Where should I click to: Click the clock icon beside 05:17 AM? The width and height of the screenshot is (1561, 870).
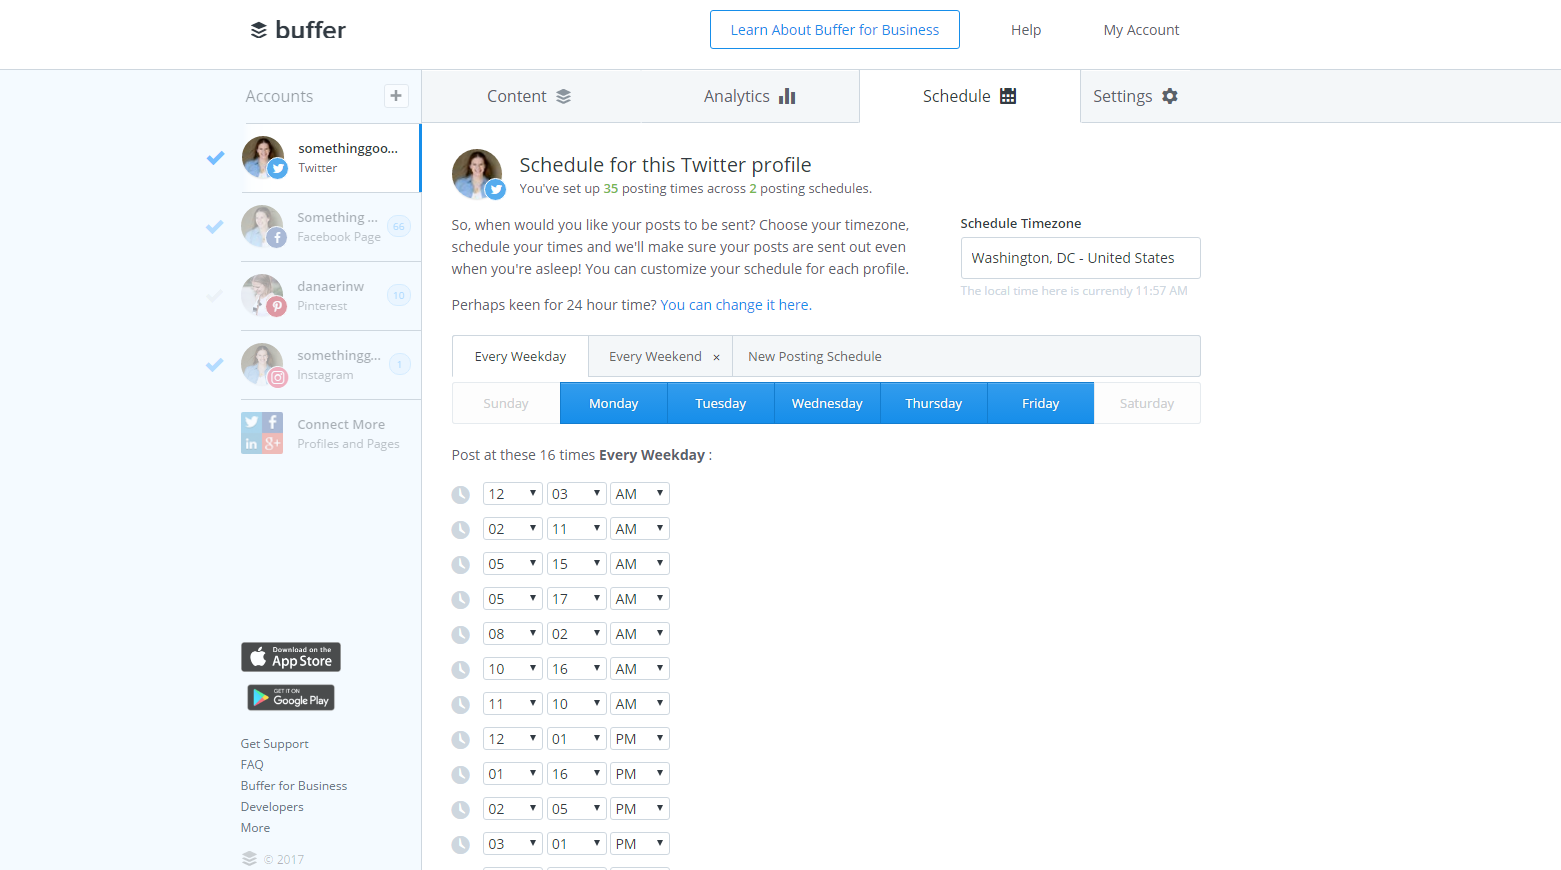pos(460,599)
